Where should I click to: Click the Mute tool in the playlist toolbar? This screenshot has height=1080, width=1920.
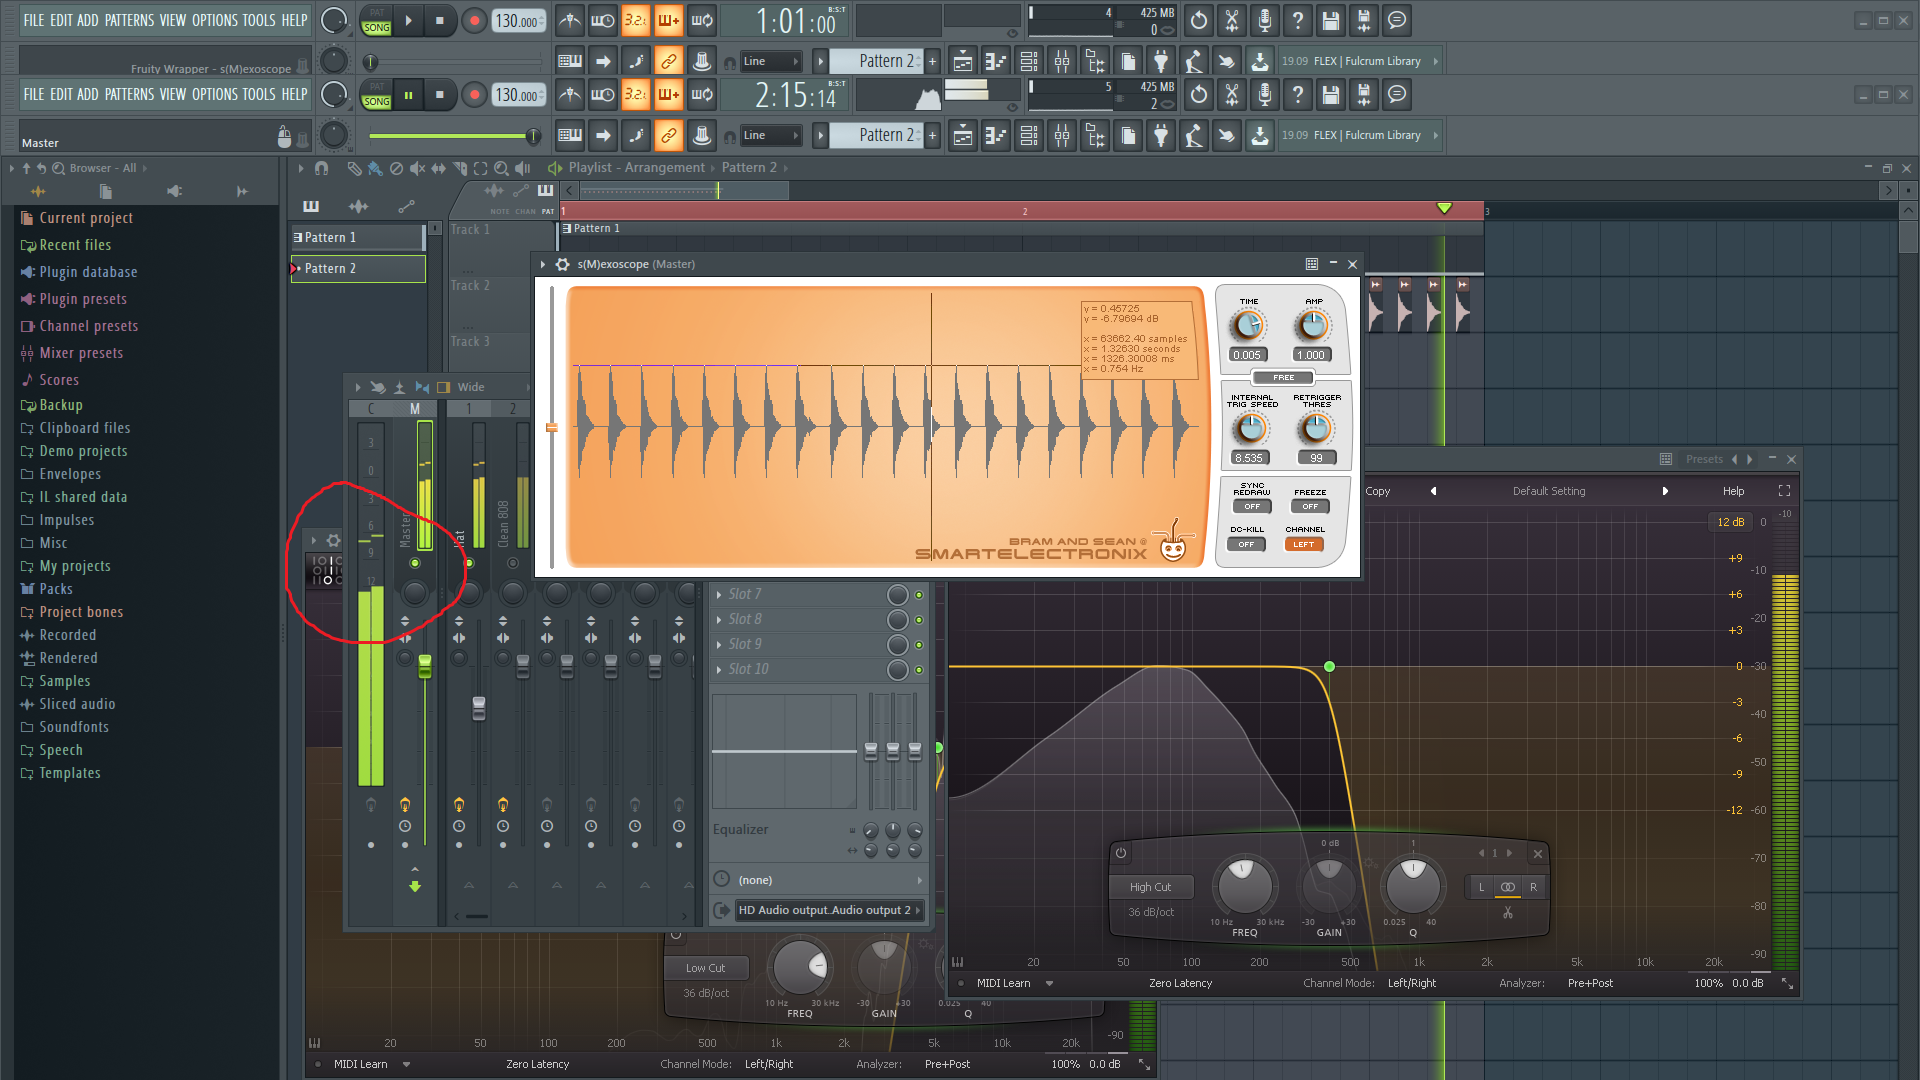417,168
